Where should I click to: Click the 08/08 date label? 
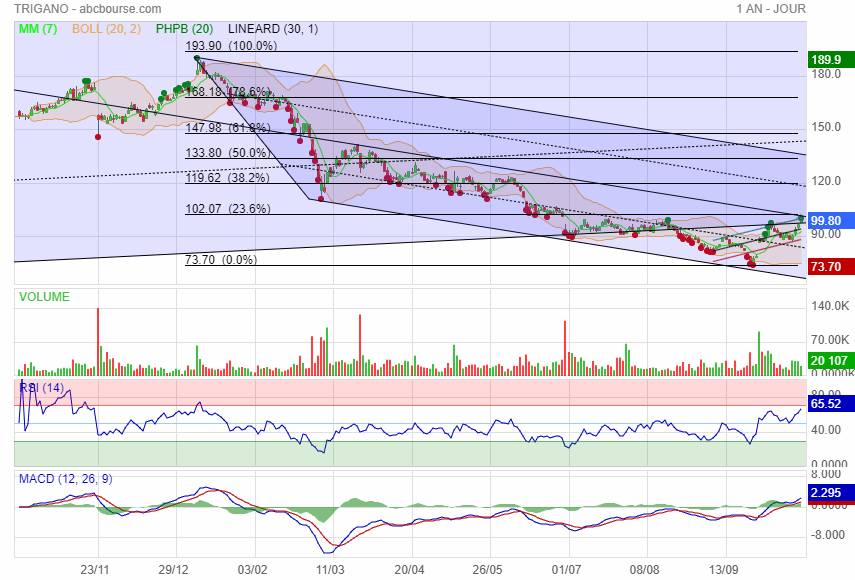pyautogui.click(x=645, y=570)
